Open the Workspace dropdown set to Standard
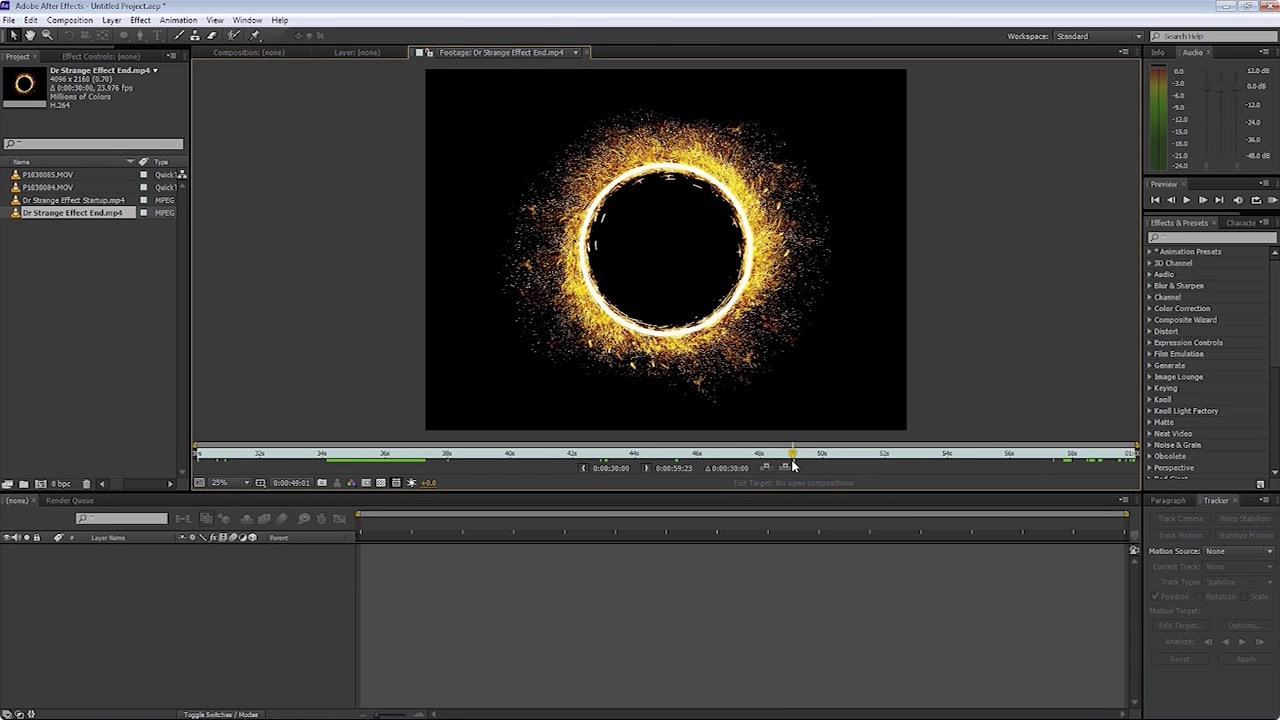This screenshot has width=1280, height=720. [1097, 36]
